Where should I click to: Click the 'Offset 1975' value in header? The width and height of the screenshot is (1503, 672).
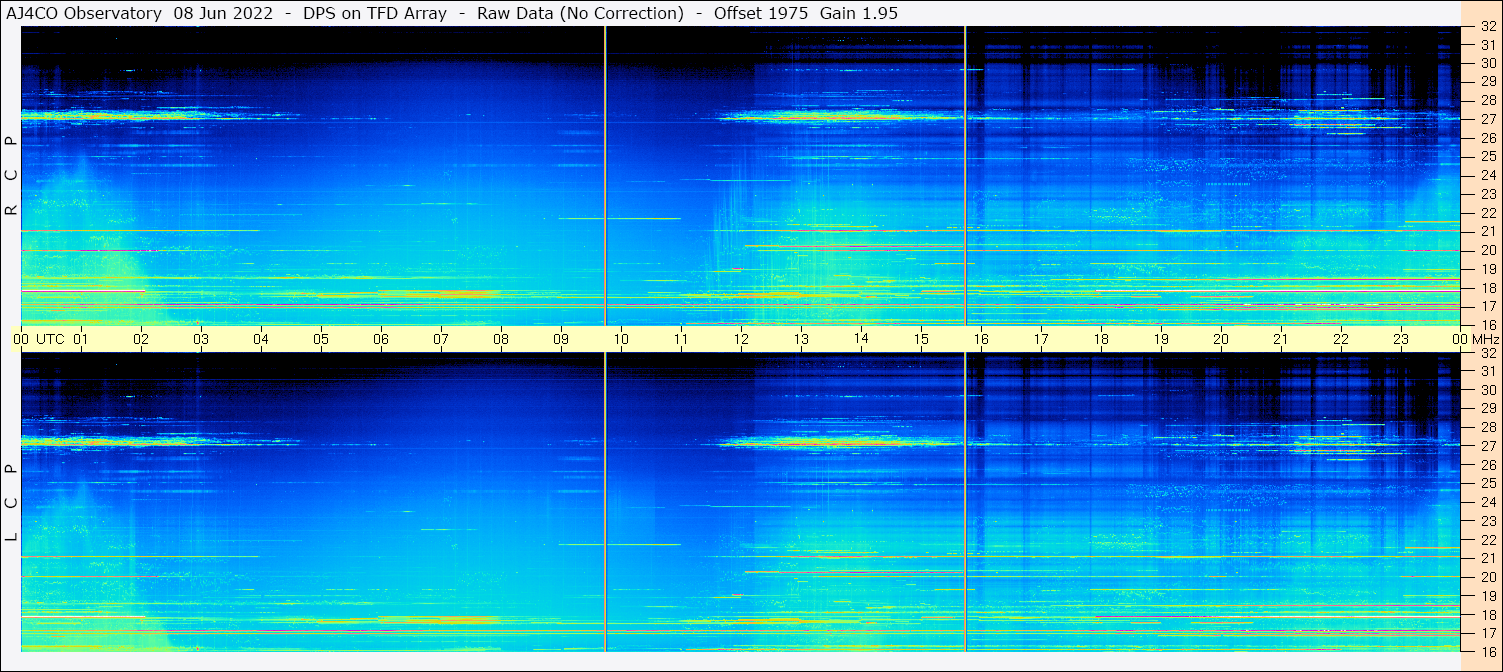pos(760,13)
